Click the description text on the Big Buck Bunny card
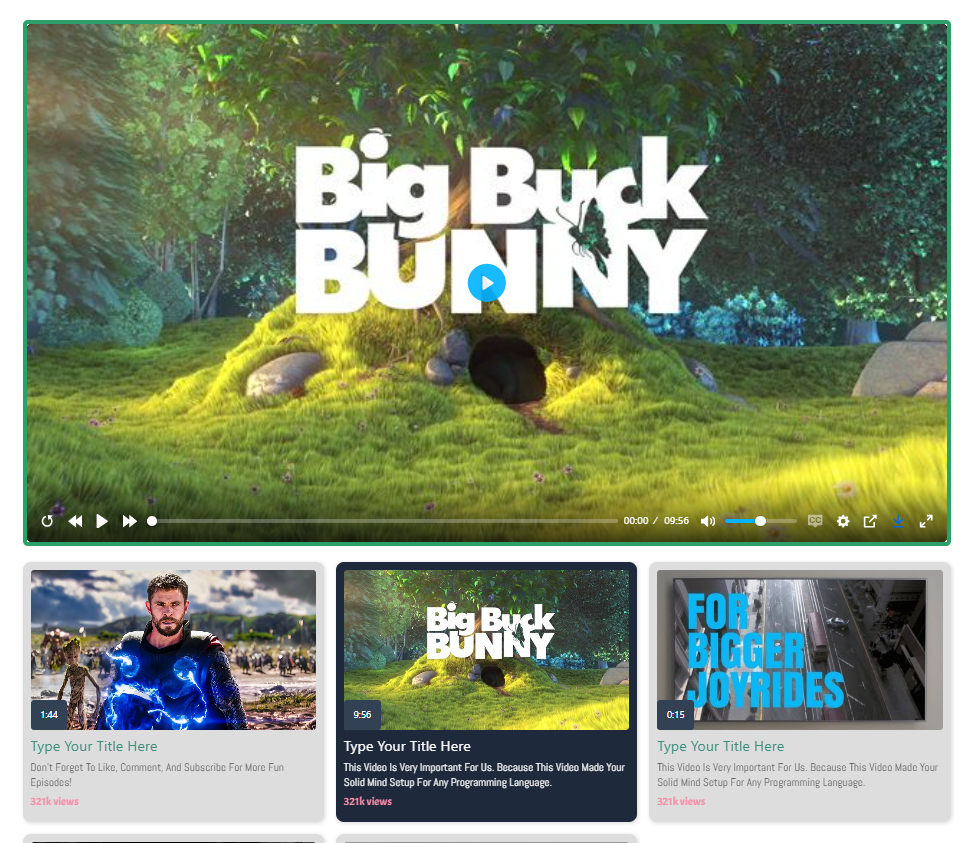The image size is (975, 843). tap(484, 775)
